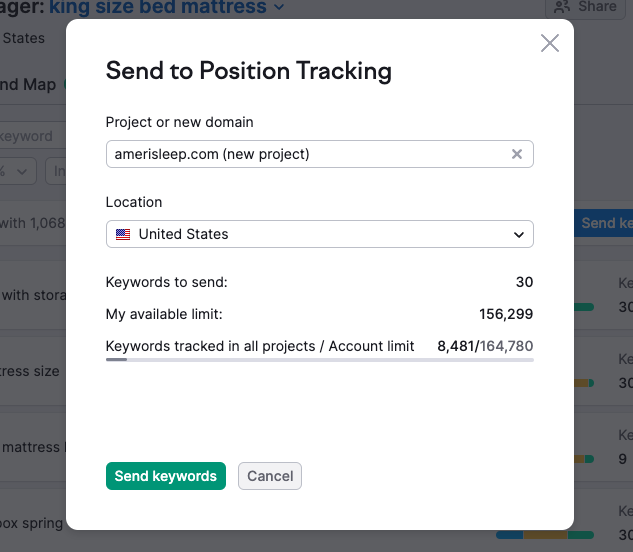Click the blue Send keywords button in background
The image size is (633, 552).
605,223
